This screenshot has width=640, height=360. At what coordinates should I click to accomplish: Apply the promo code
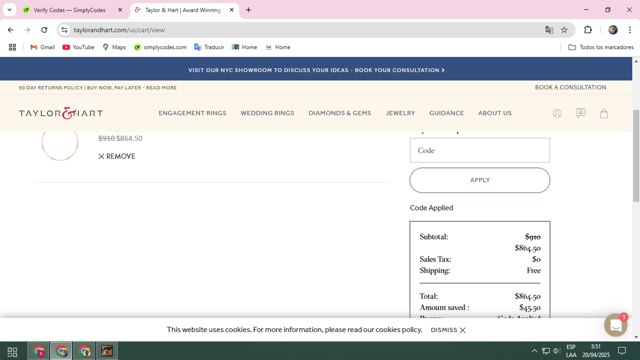(x=480, y=180)
